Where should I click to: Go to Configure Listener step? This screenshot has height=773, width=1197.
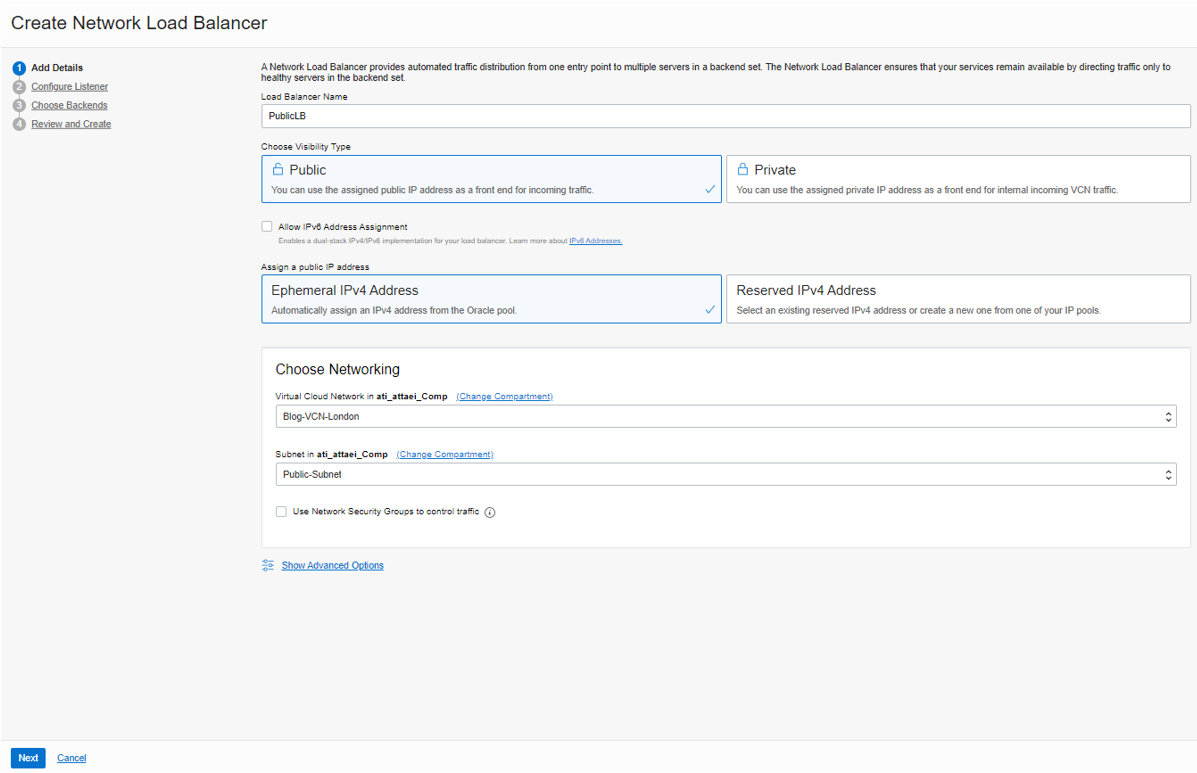click(69, 87)
